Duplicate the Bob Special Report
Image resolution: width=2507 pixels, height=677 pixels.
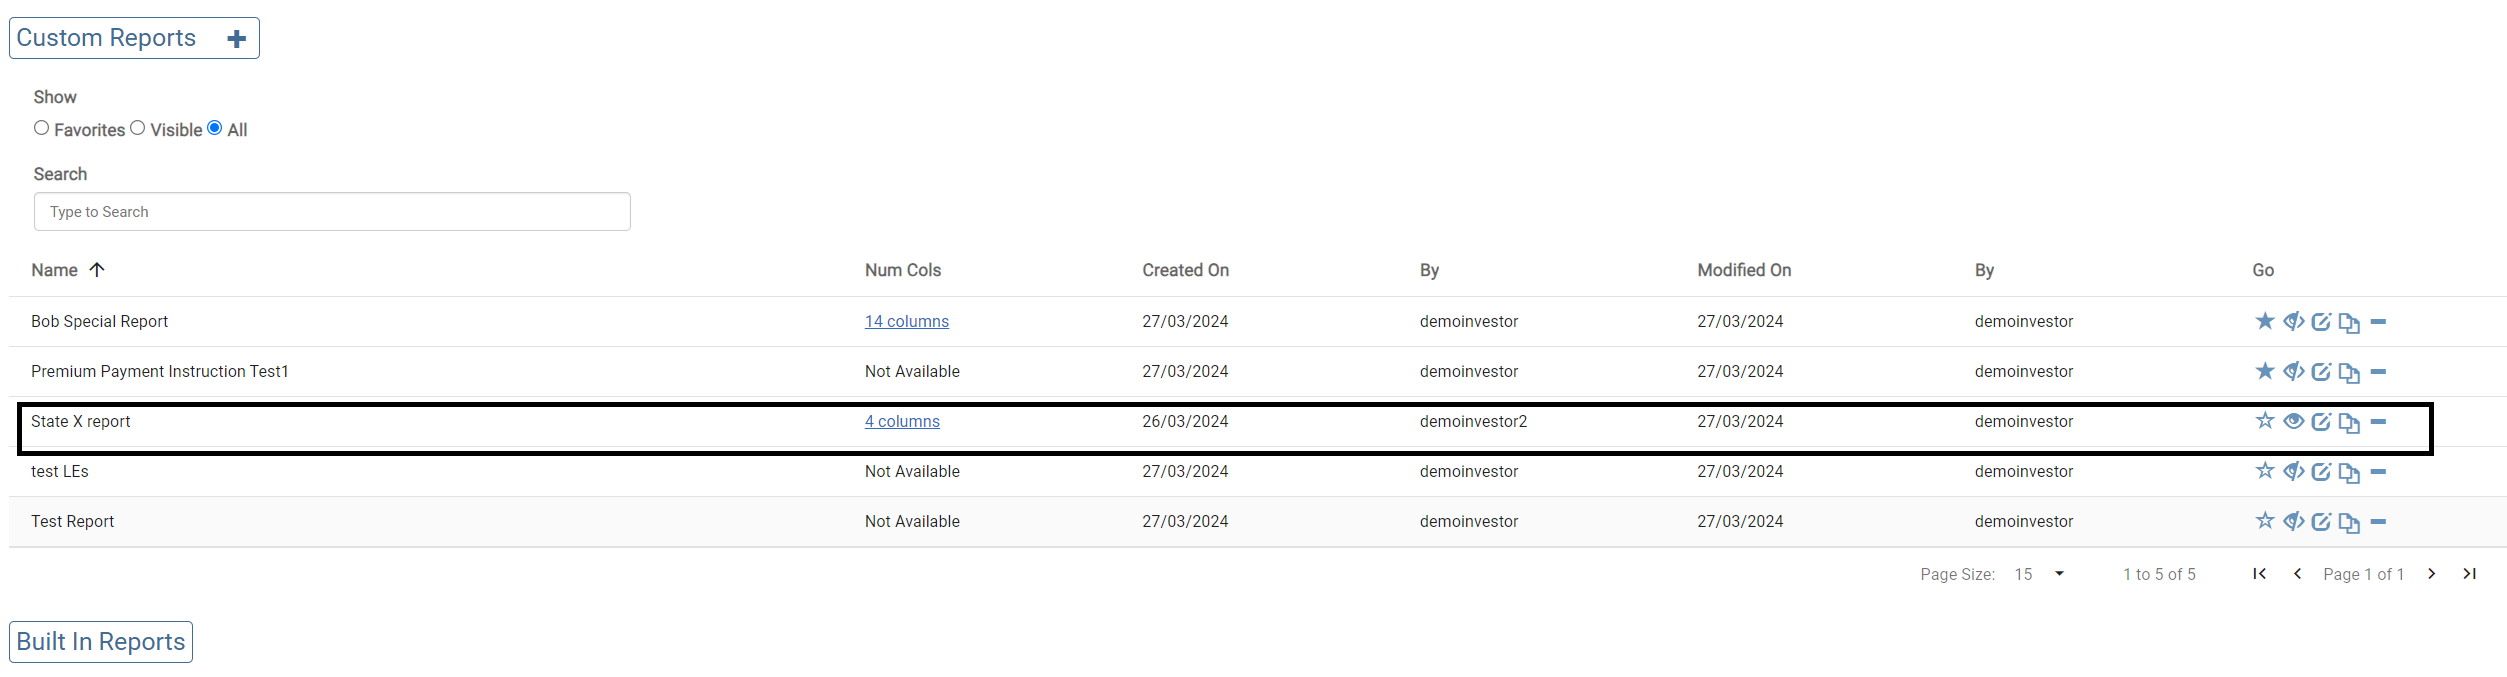pyautogui.click(x=2349, y=322)
